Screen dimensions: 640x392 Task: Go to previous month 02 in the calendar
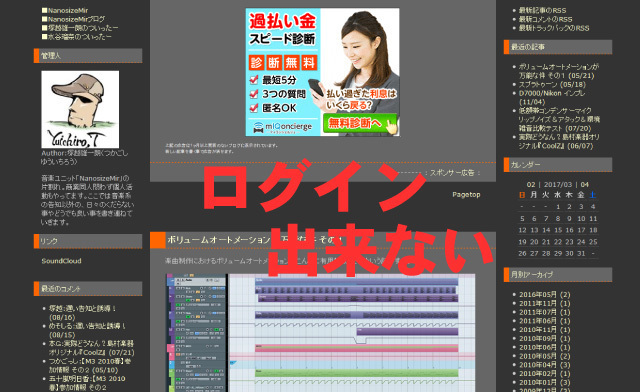click(x=531, y=185)
